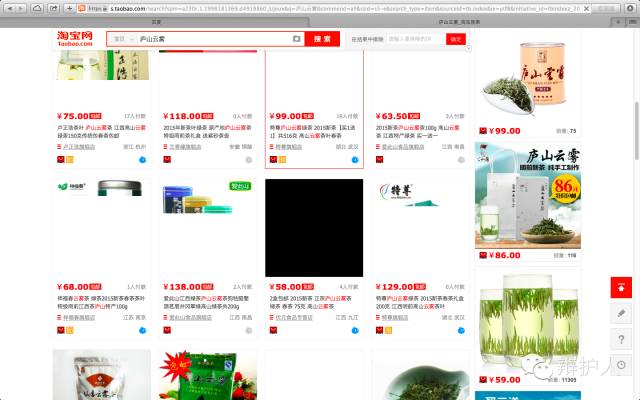Click the ¥86.00 price under the gift box ad
Screen dimensions: 640x400
[x=504, y=256]
